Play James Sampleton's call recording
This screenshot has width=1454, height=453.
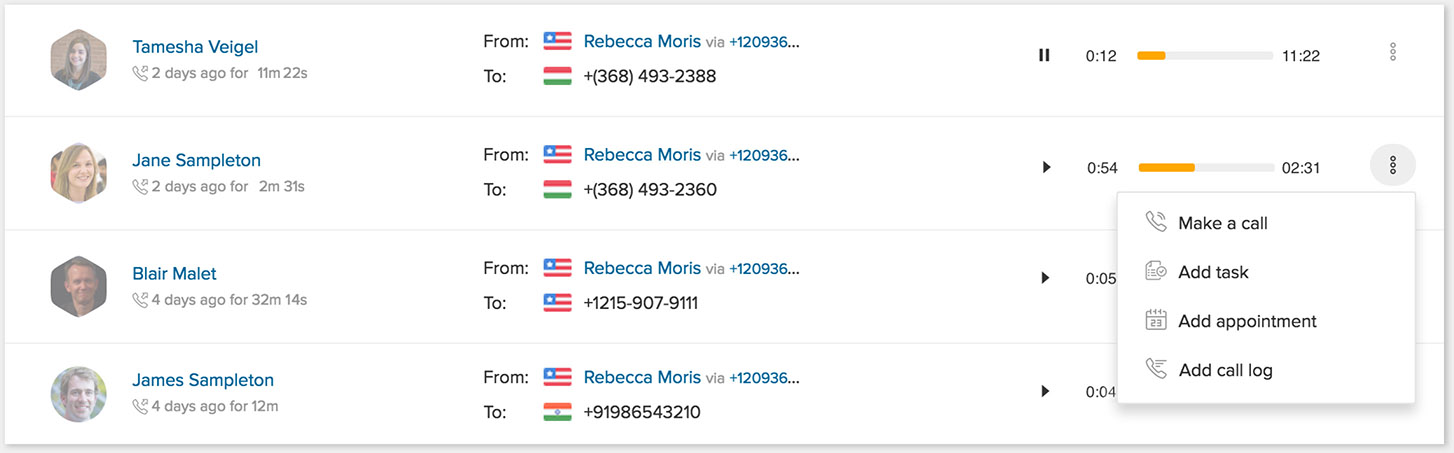(x=1045, y=391)
